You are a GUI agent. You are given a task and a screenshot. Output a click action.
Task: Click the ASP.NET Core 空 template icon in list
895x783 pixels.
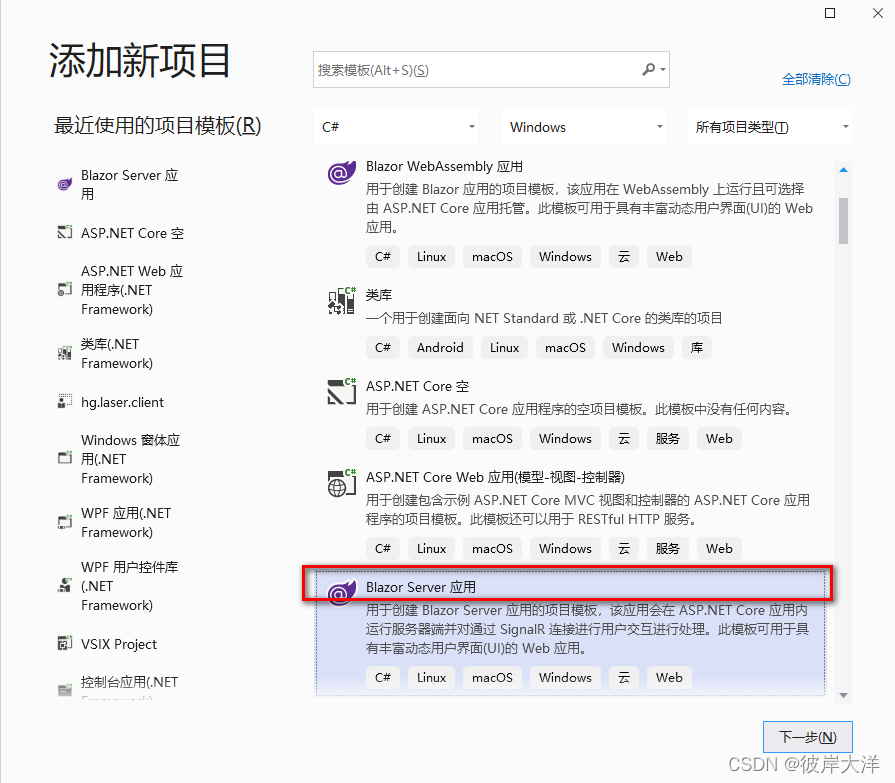[x=341, y=392]
